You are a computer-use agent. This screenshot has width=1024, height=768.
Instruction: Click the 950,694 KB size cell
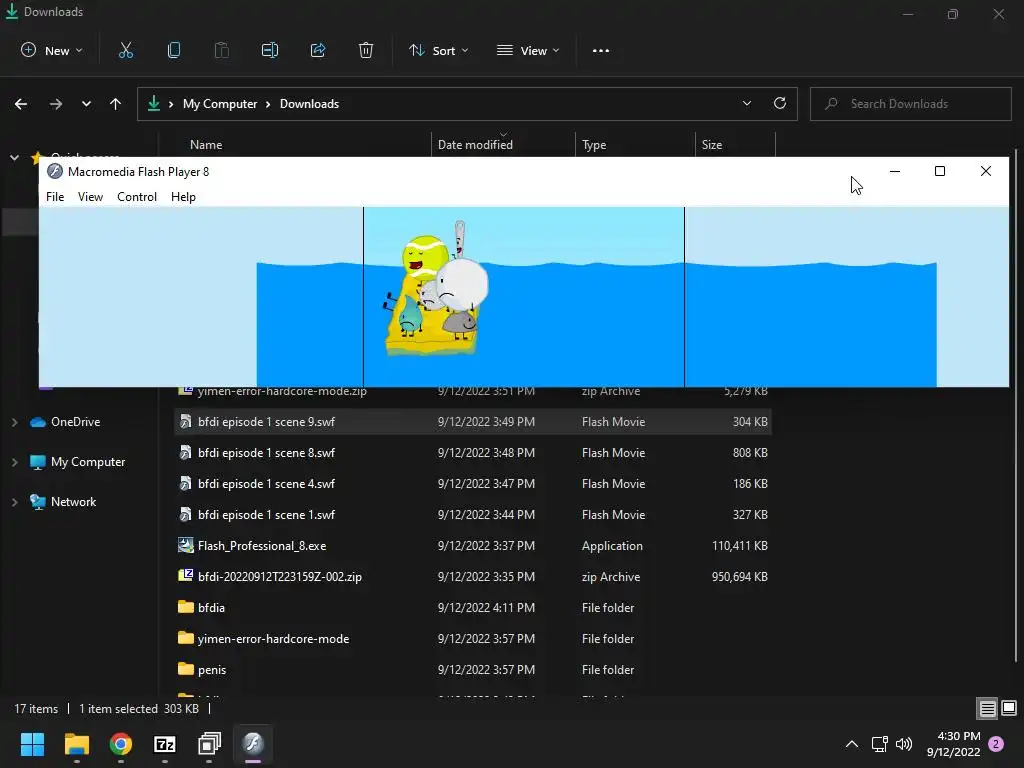739,577
